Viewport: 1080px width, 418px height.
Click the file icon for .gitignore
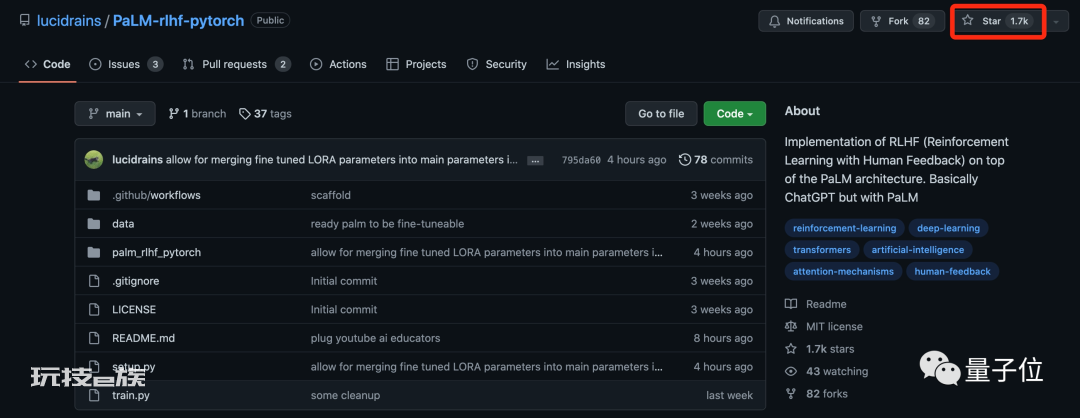(x=94, y=281)
